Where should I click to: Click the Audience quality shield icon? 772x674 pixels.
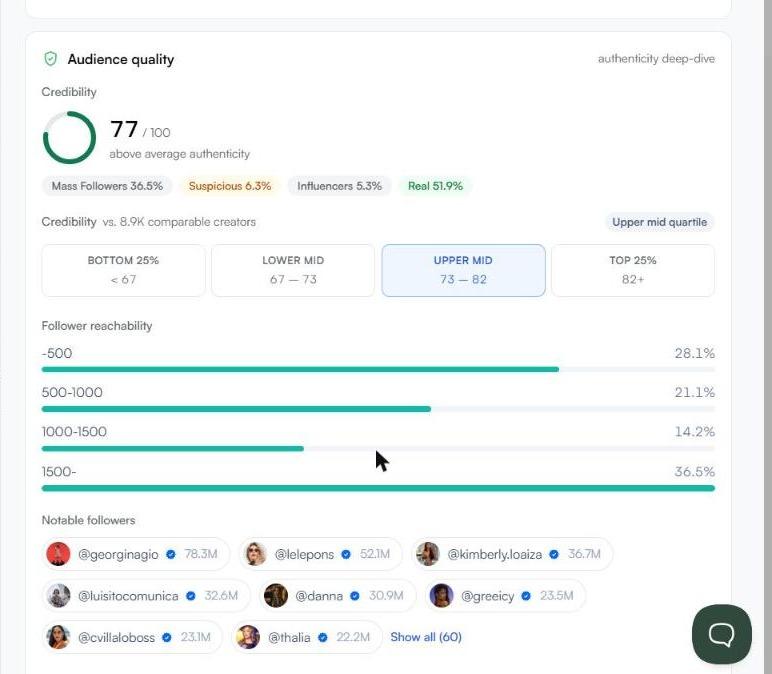[51, 59]
